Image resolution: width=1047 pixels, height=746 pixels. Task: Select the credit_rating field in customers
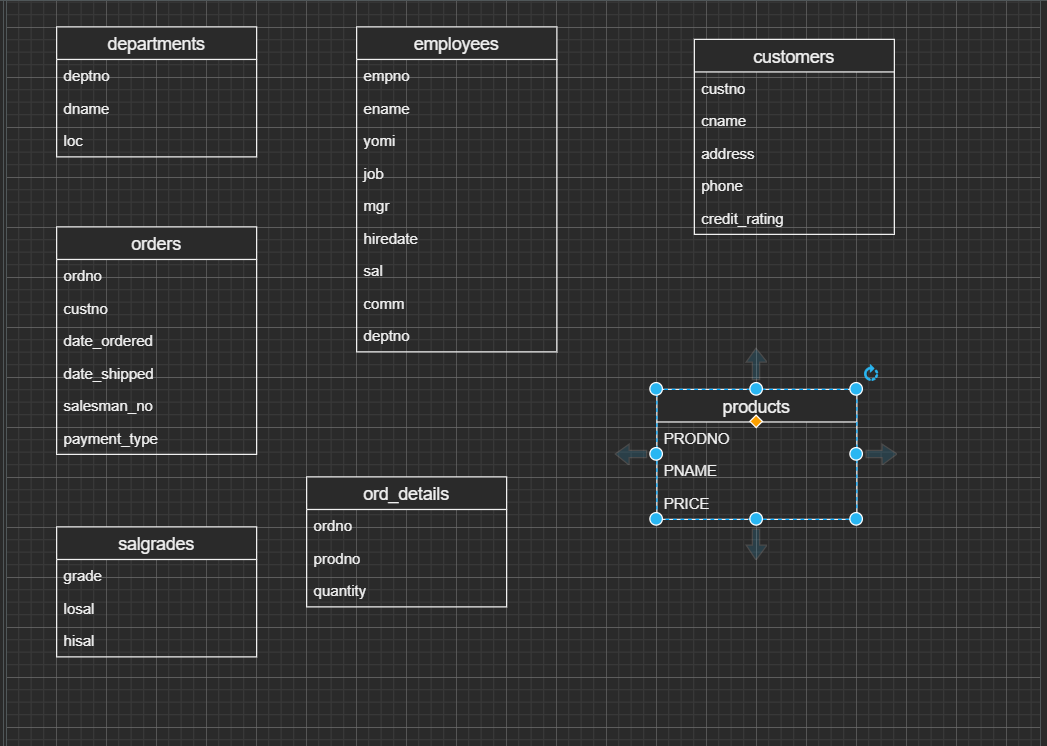740,218
